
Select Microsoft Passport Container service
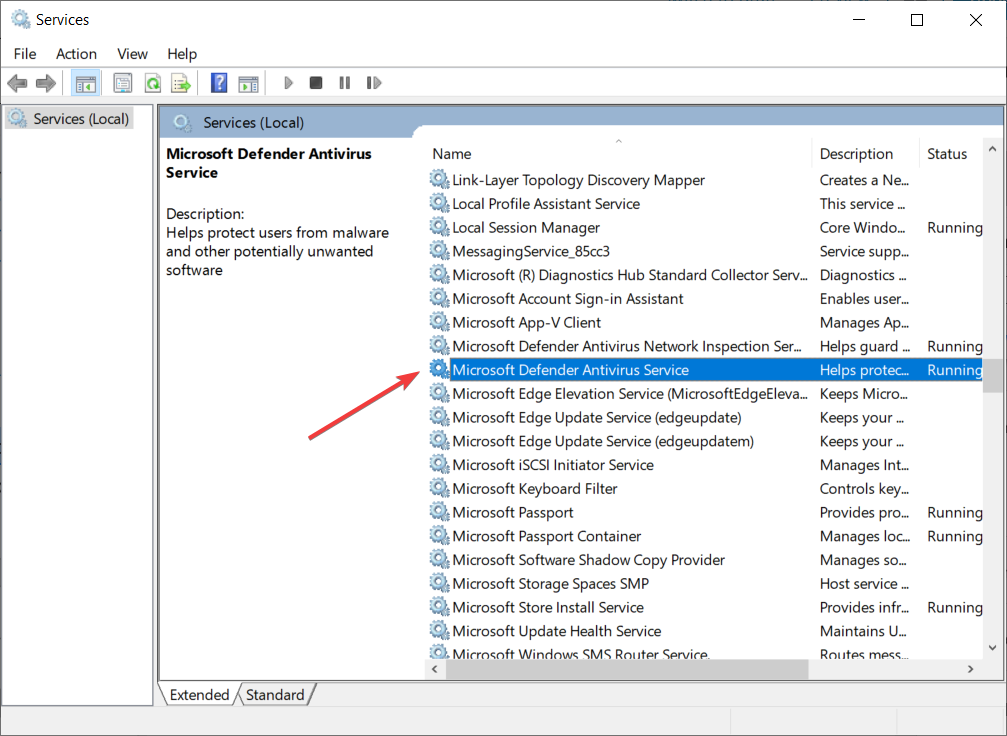(x=547, y=537)
